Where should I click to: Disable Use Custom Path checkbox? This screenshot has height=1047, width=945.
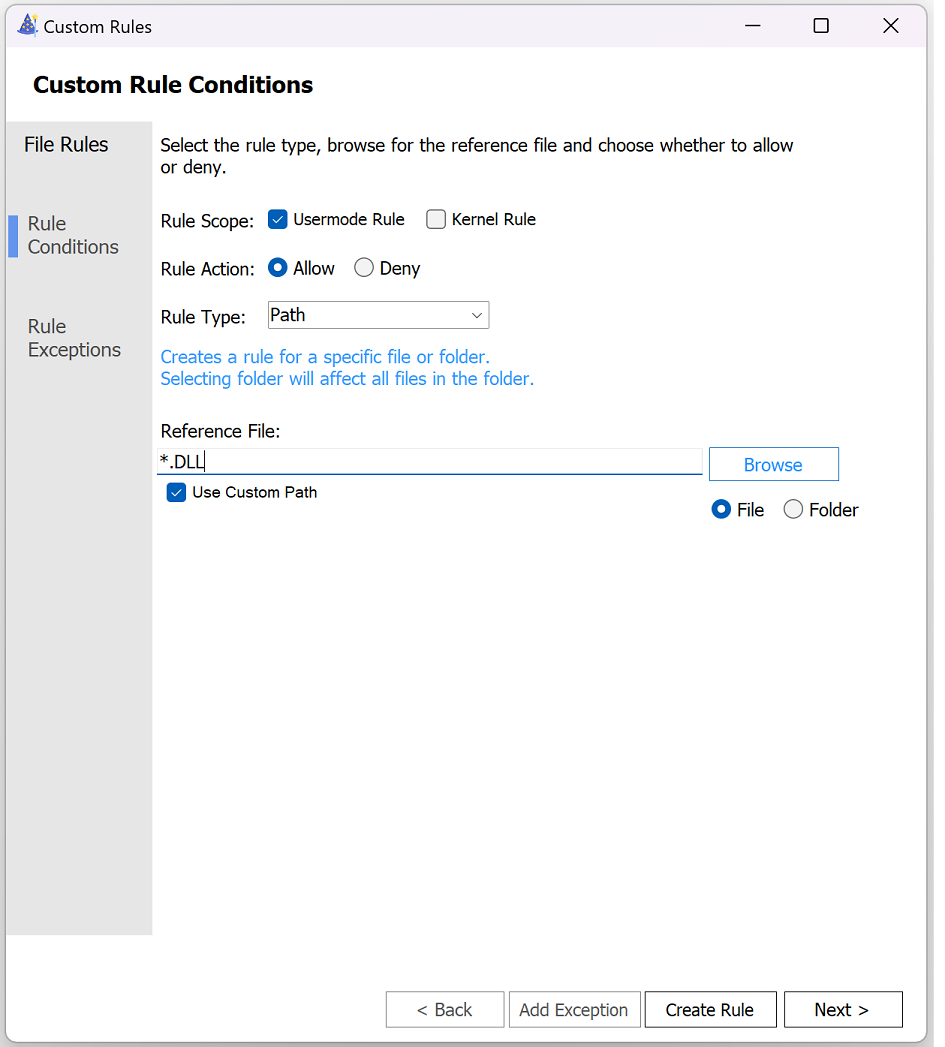[x=177, y=492]
